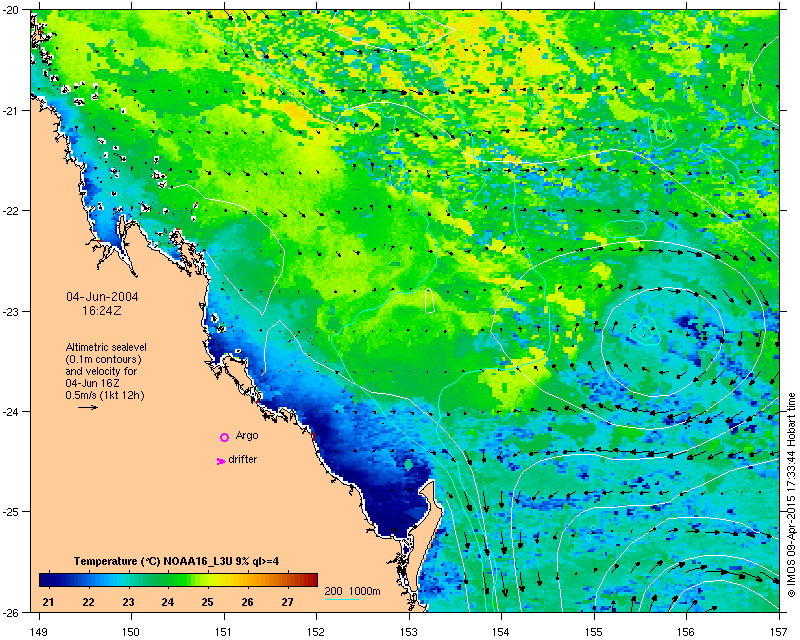This screenshot has width=800, height=640.
Task: Click the magenta Argo circle marker
Action: coord(224,437)
